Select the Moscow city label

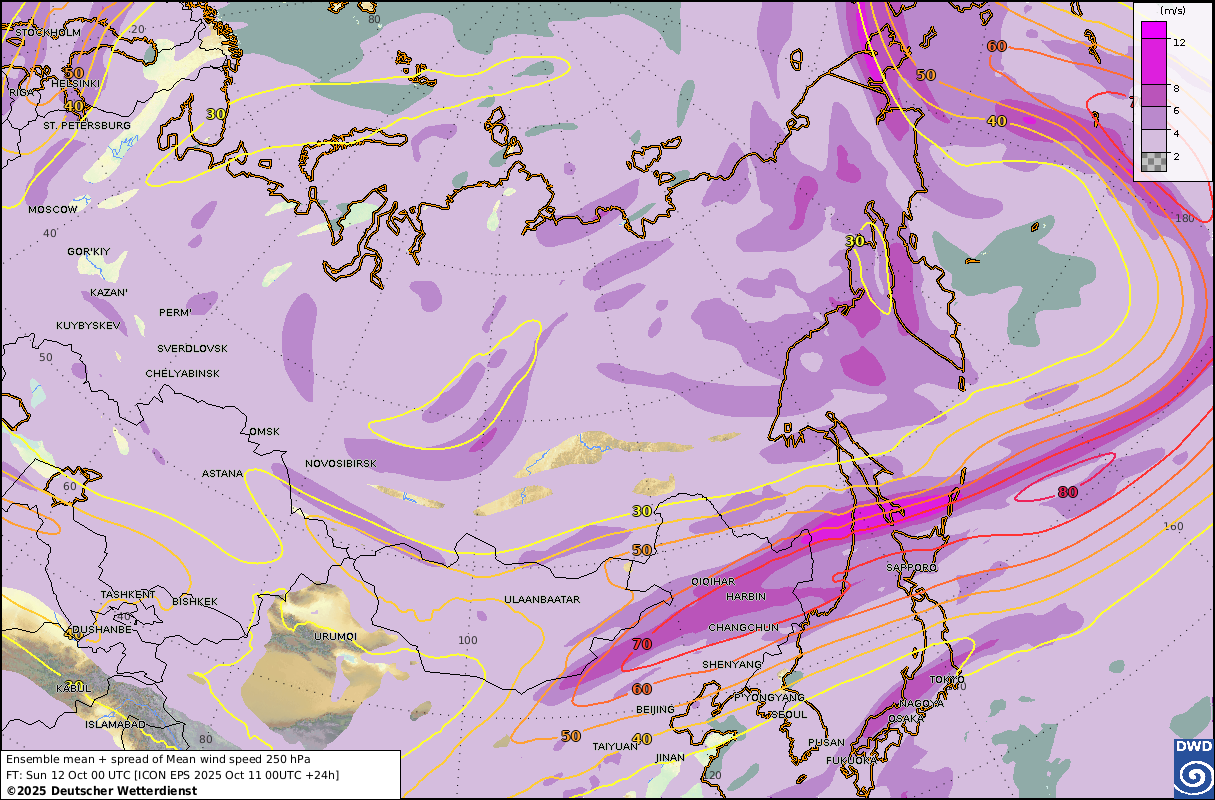(x=52, y=210)
